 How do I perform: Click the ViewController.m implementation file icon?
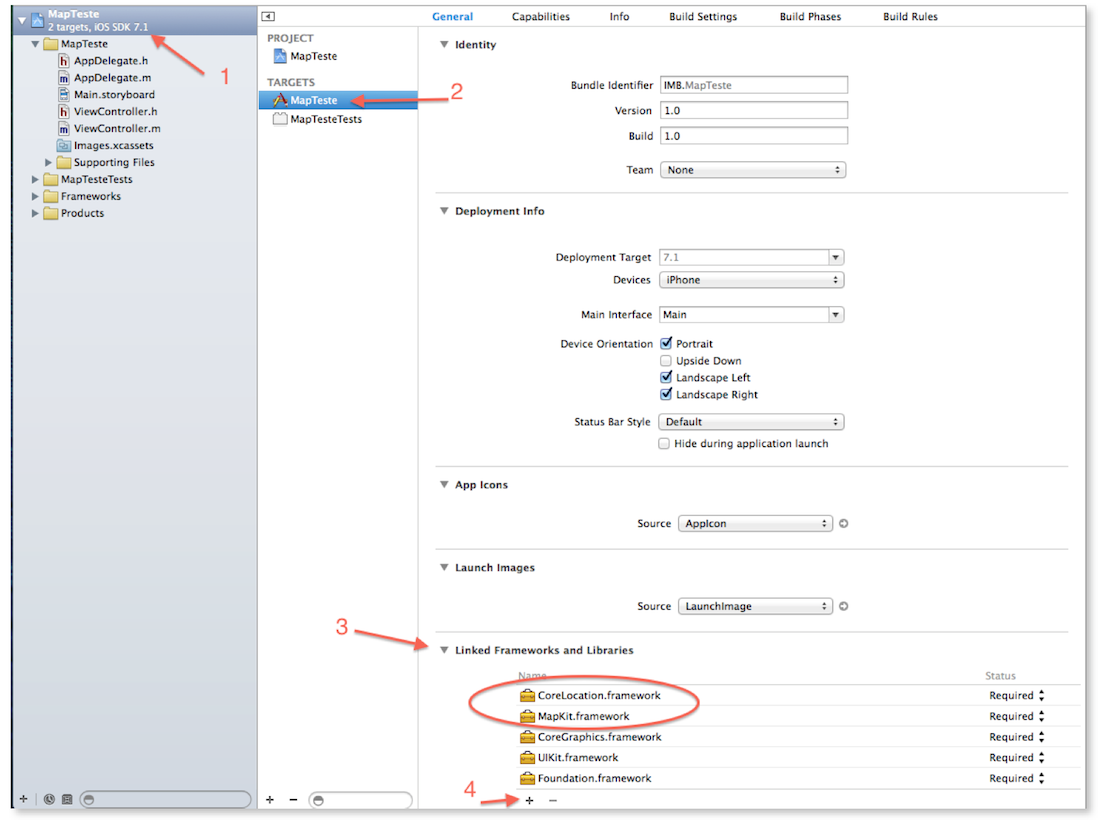(64, 128)
